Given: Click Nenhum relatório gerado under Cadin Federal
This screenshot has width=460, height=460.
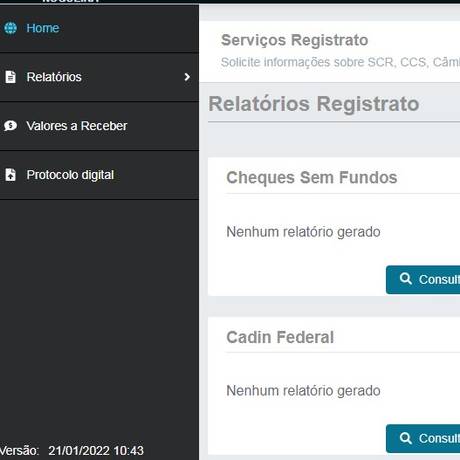Looking at the screenshot, I should [303, 391].
